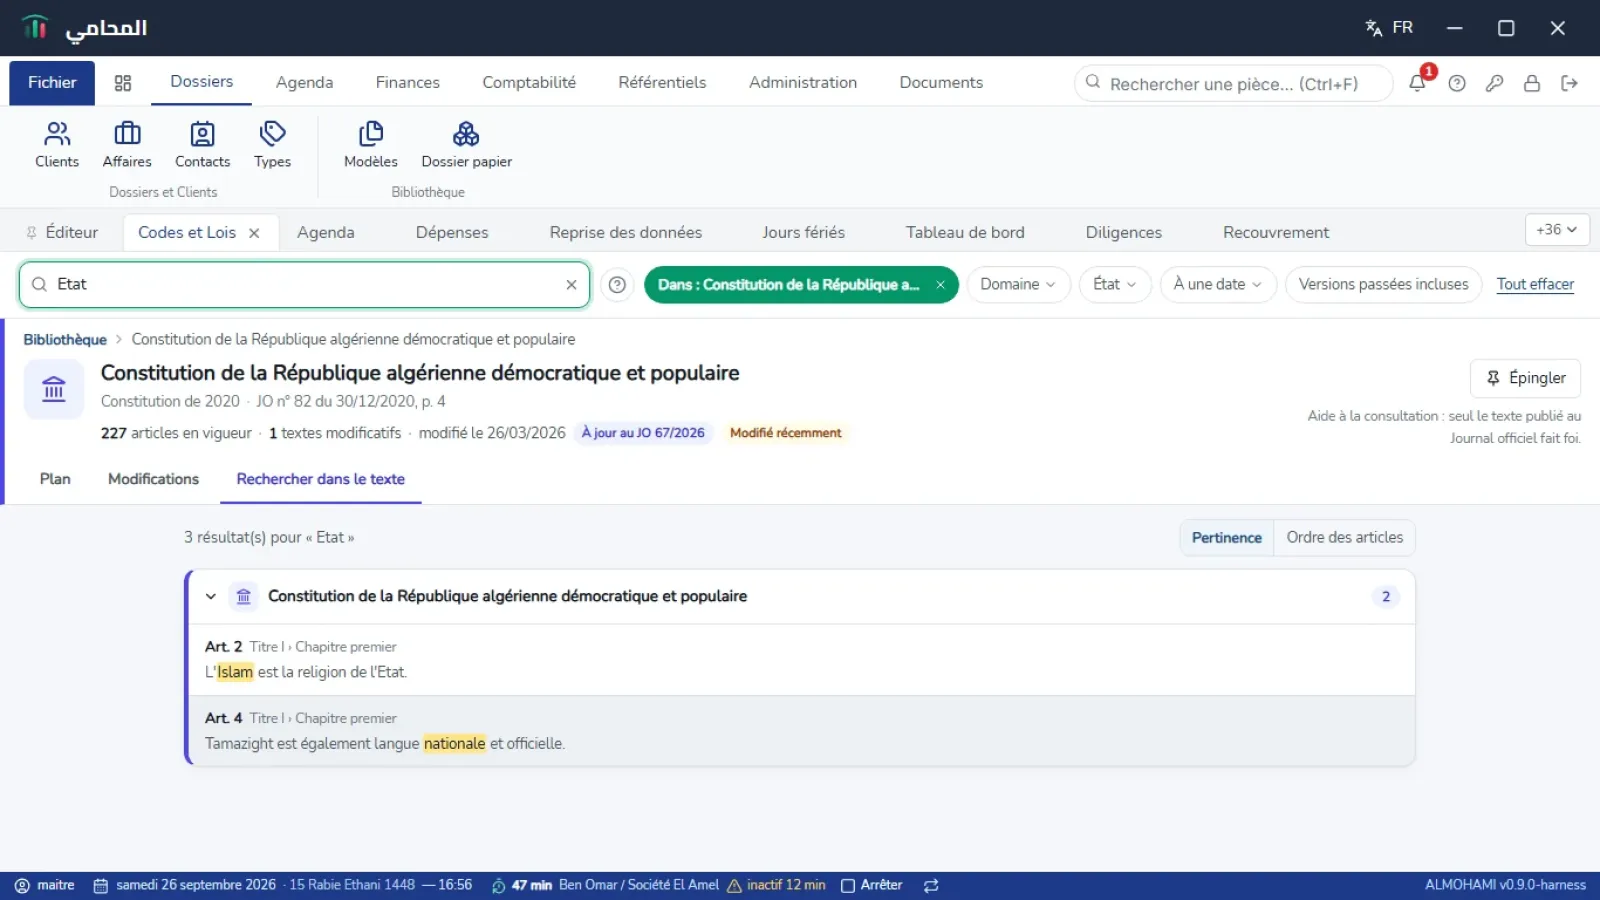Collapse the Constitution results group
This screenshot has width=1600, height=900.
[x=211, y=597]
